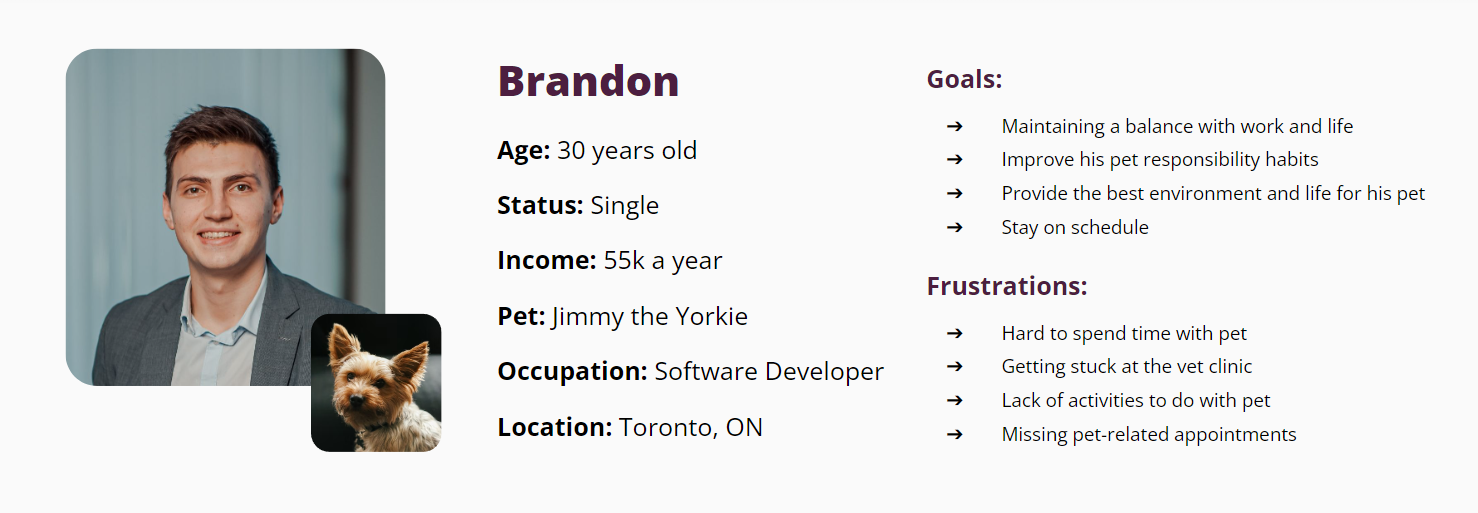Click the Age: 30 years old line
Image resolution: width=1478 pixels, height=513 pixels.
pyautogui.click(x=597, y=151)
